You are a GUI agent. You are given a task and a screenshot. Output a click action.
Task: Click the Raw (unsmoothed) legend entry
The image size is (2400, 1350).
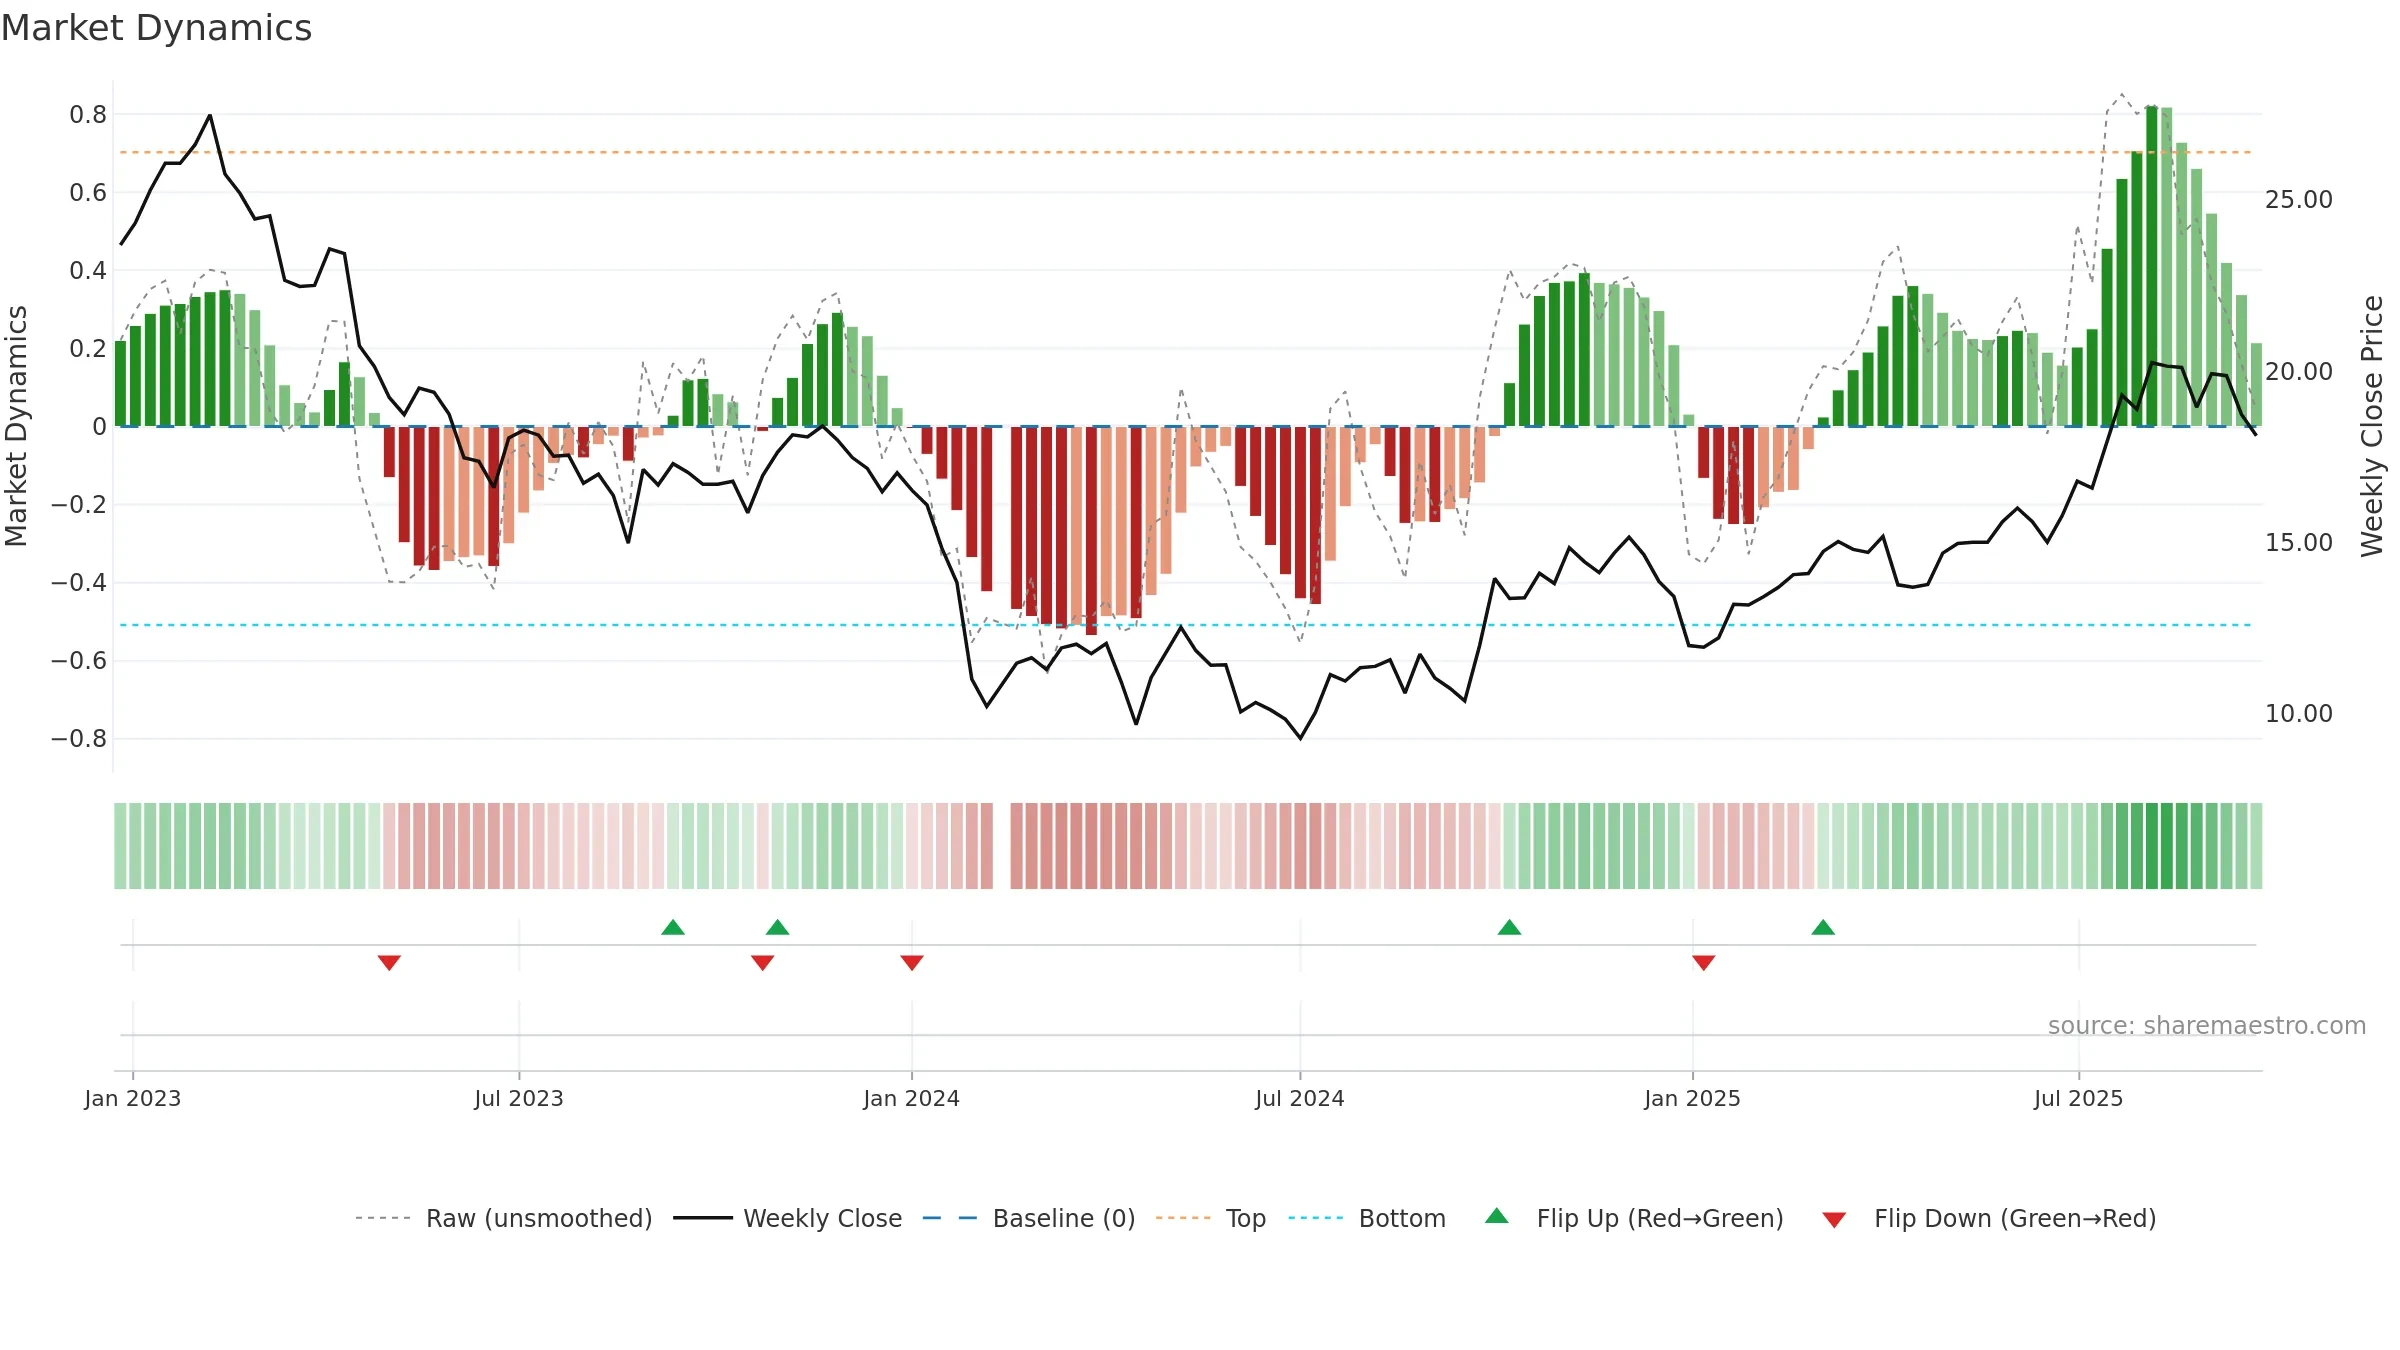(504, 1218)
